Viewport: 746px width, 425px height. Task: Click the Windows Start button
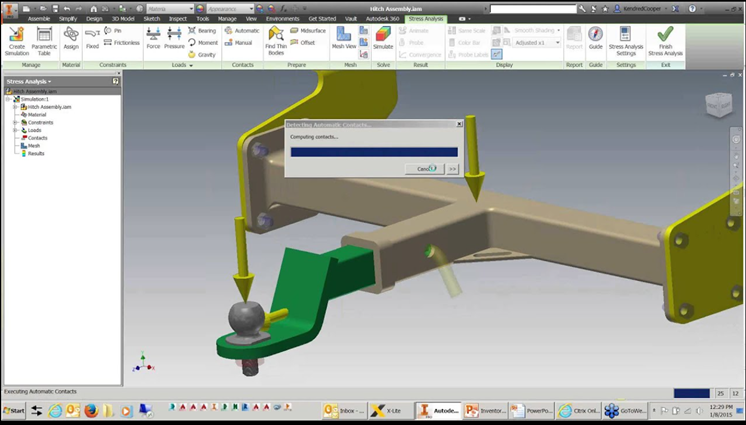click(x=14, y=411)
